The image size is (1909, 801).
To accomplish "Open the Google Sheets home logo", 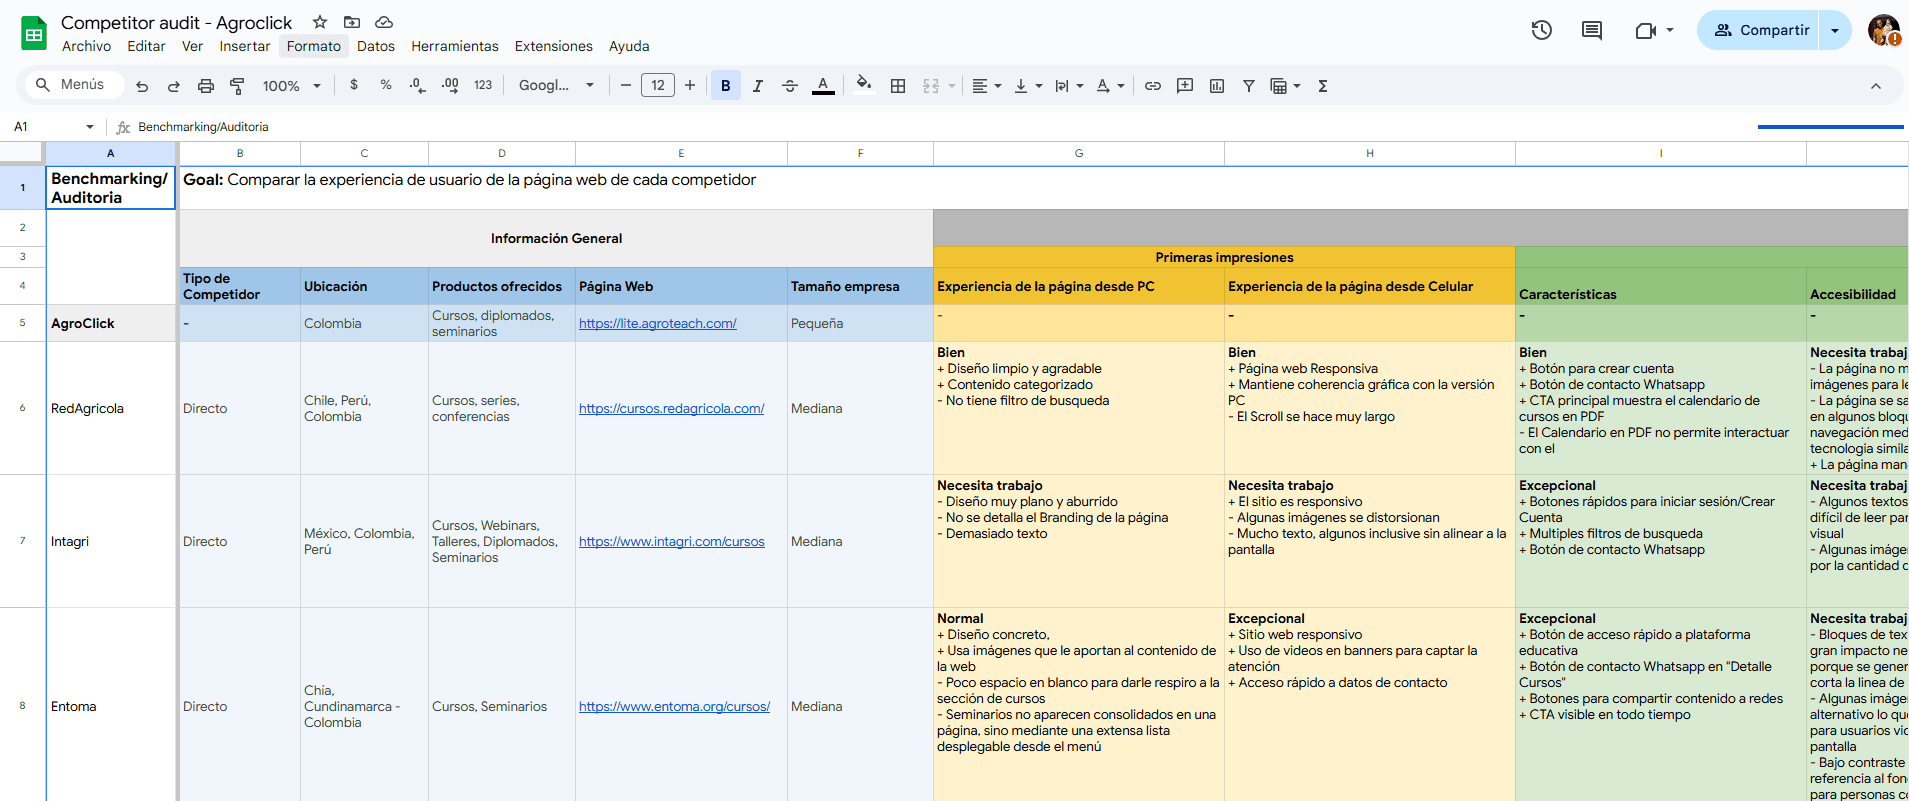I will pos(34,33).
